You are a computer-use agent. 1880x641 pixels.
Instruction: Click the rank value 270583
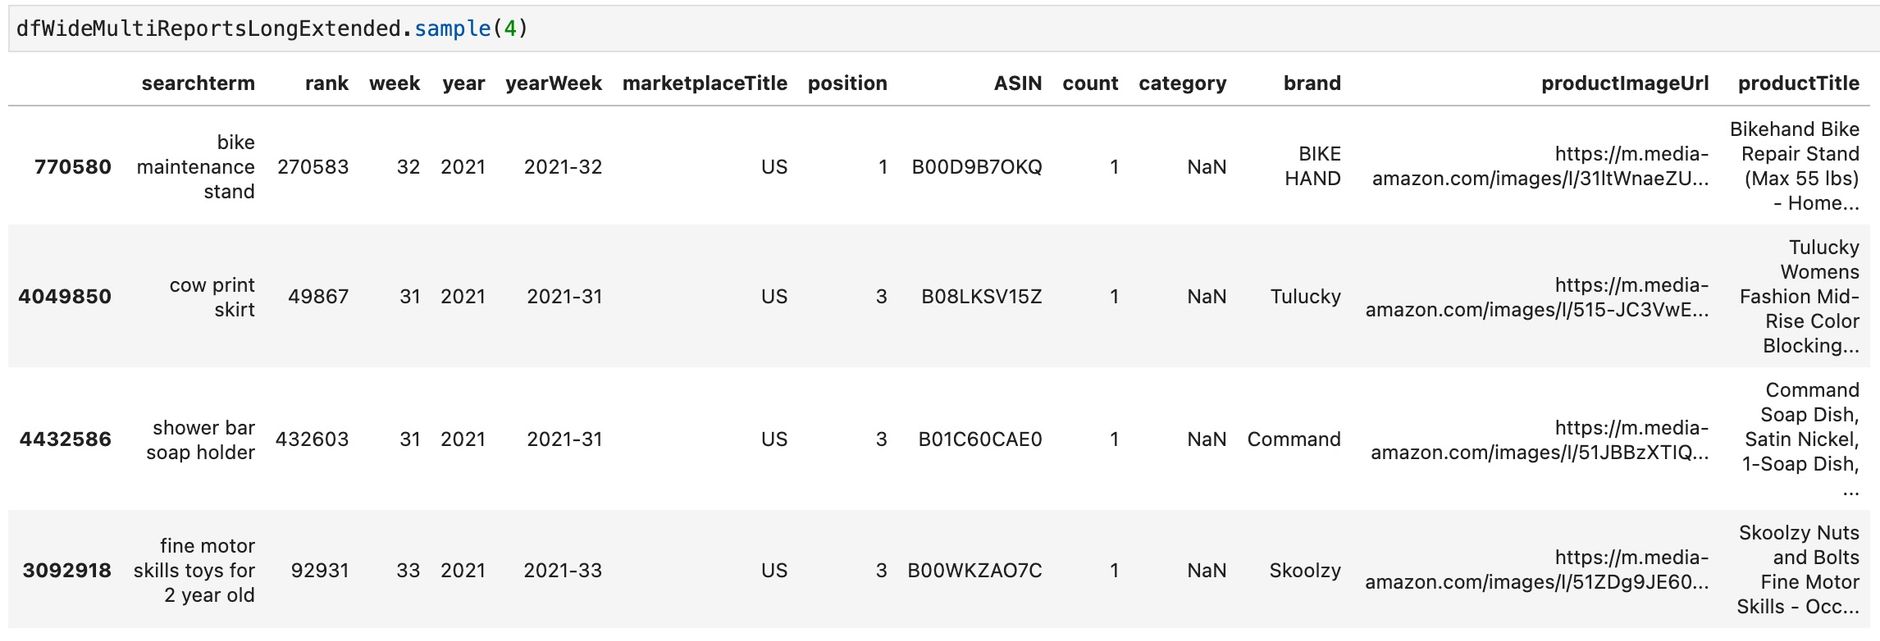coord(313,167)
